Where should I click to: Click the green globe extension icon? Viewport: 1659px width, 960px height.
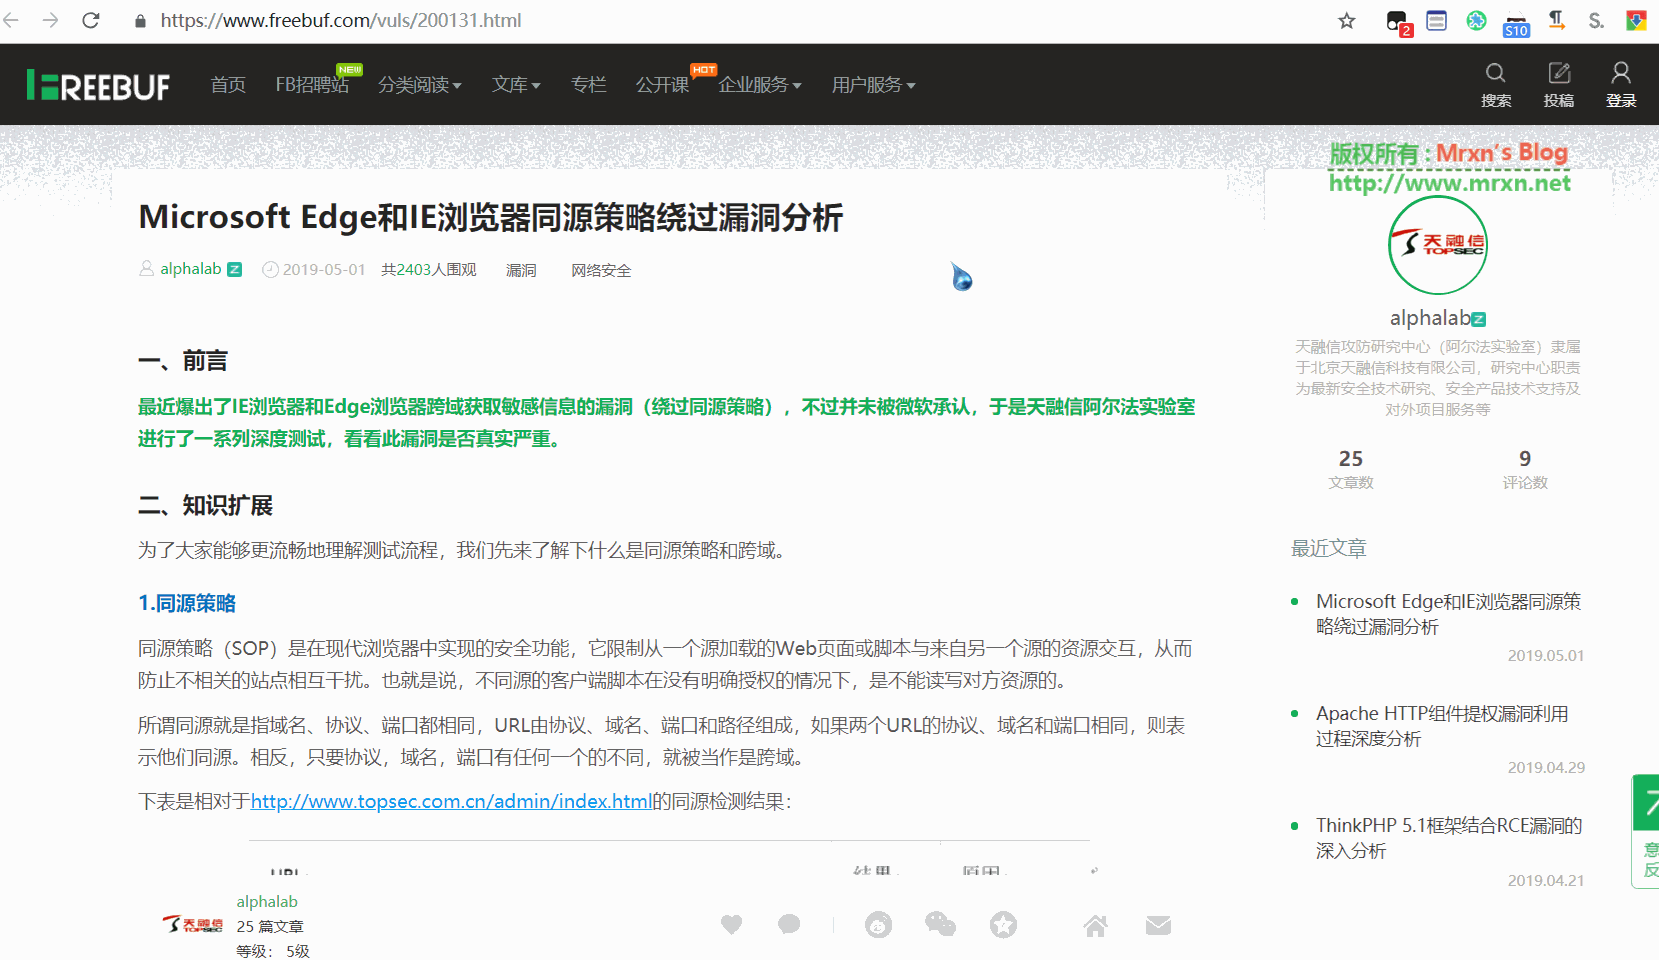pyautogui.click(x=1476, y=20)
